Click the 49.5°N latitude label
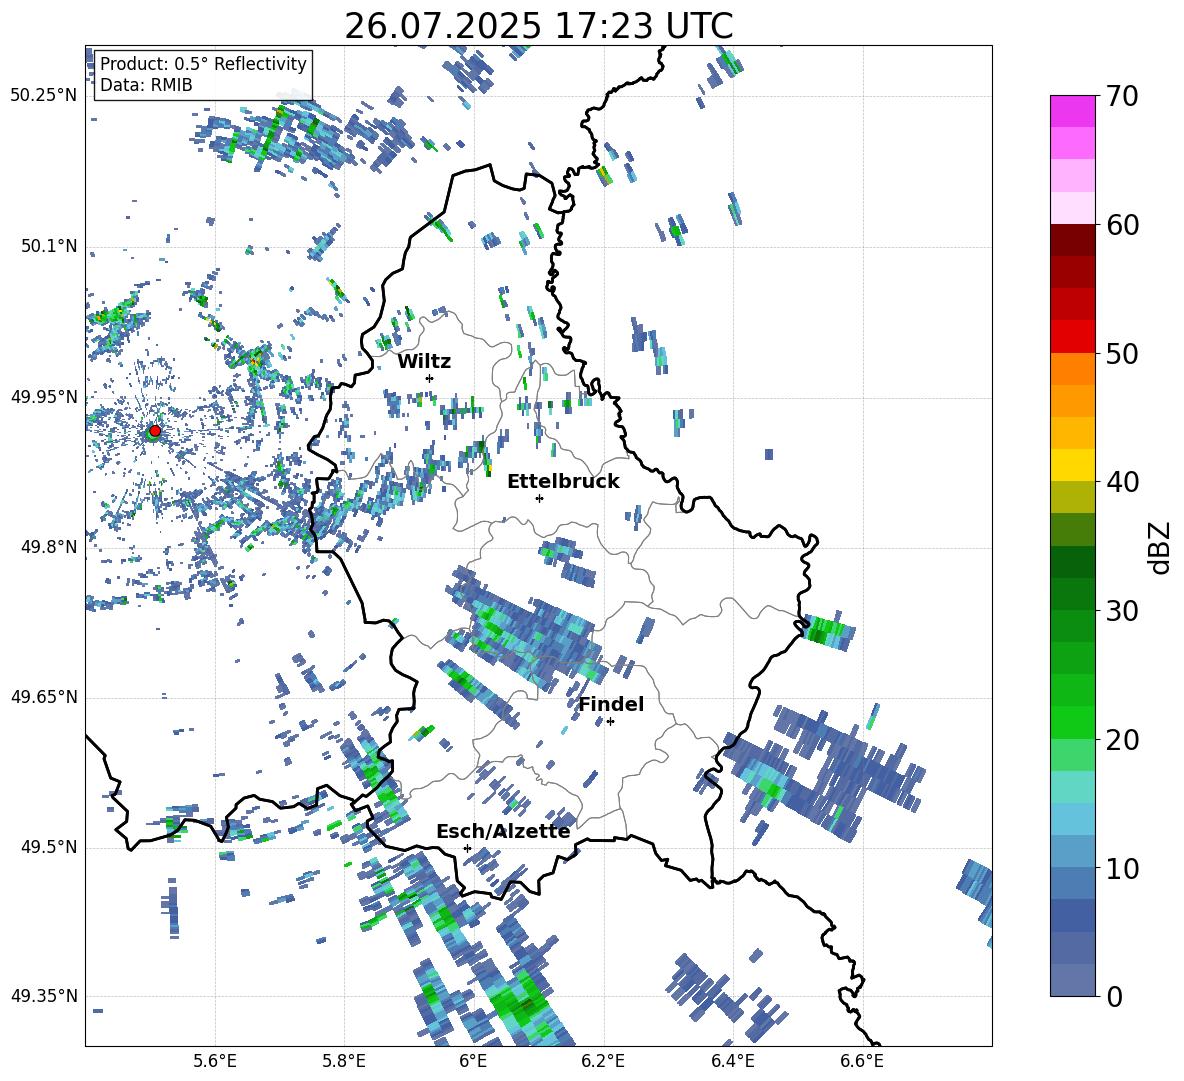1184x1081 pixels. click(x=49, y=847)
